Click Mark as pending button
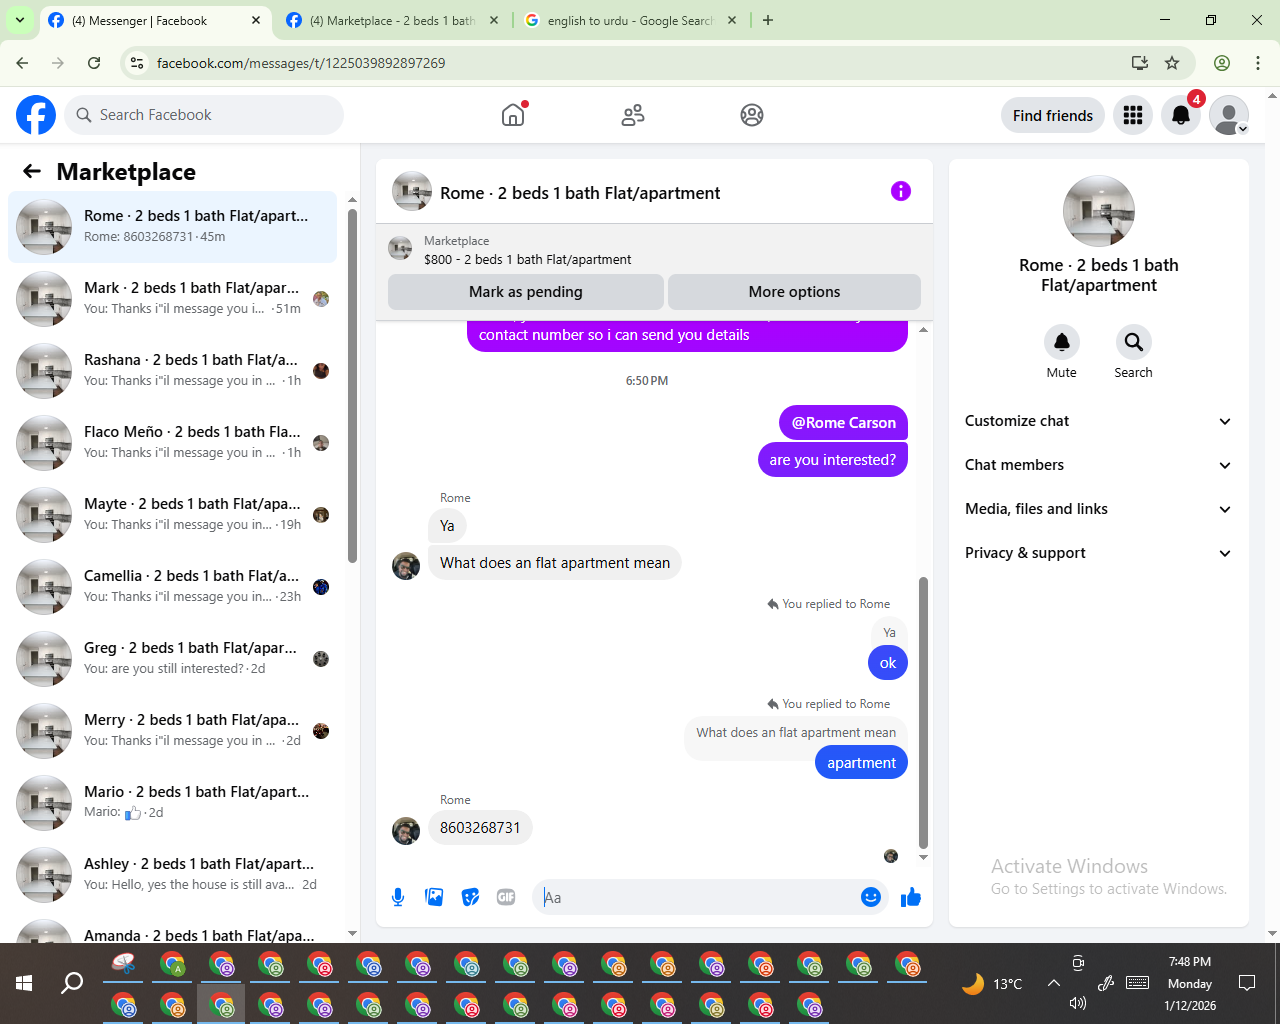Image resolution: width=1280 pixels, height=1024 pixels. pyautogui.click(x=526, y=292)
